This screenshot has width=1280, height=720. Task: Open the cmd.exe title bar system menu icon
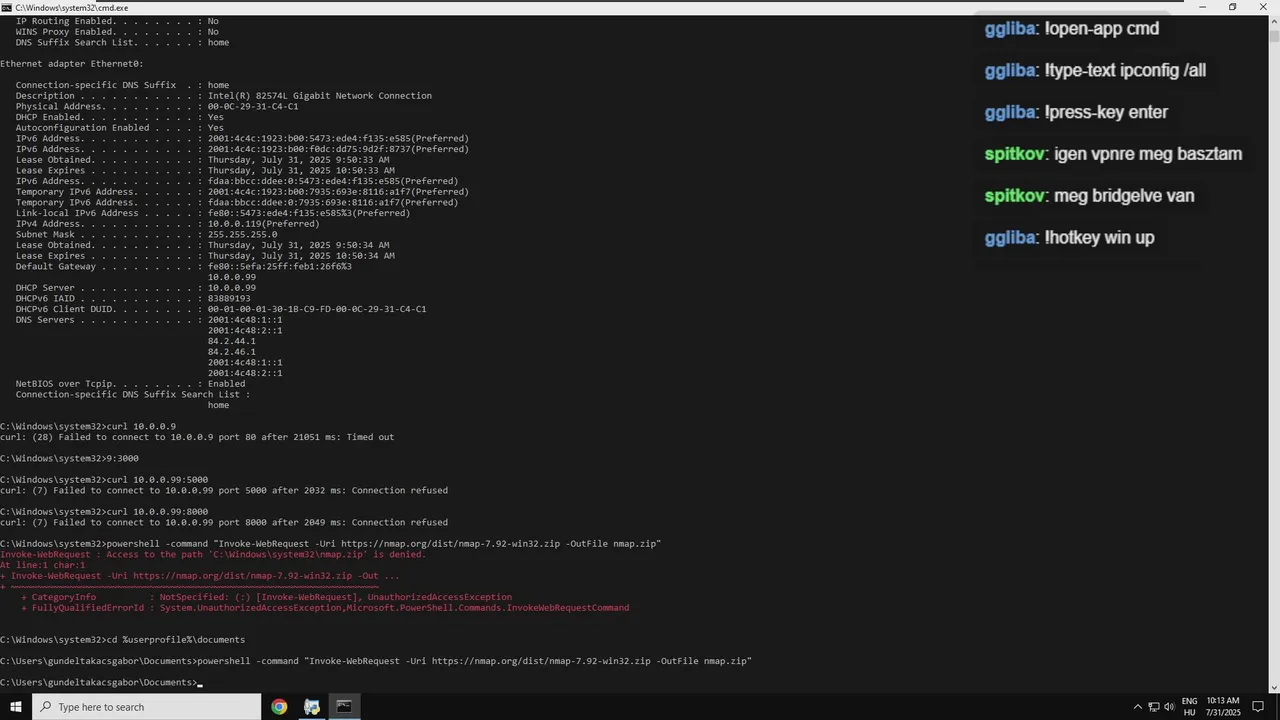pos(6,7)
